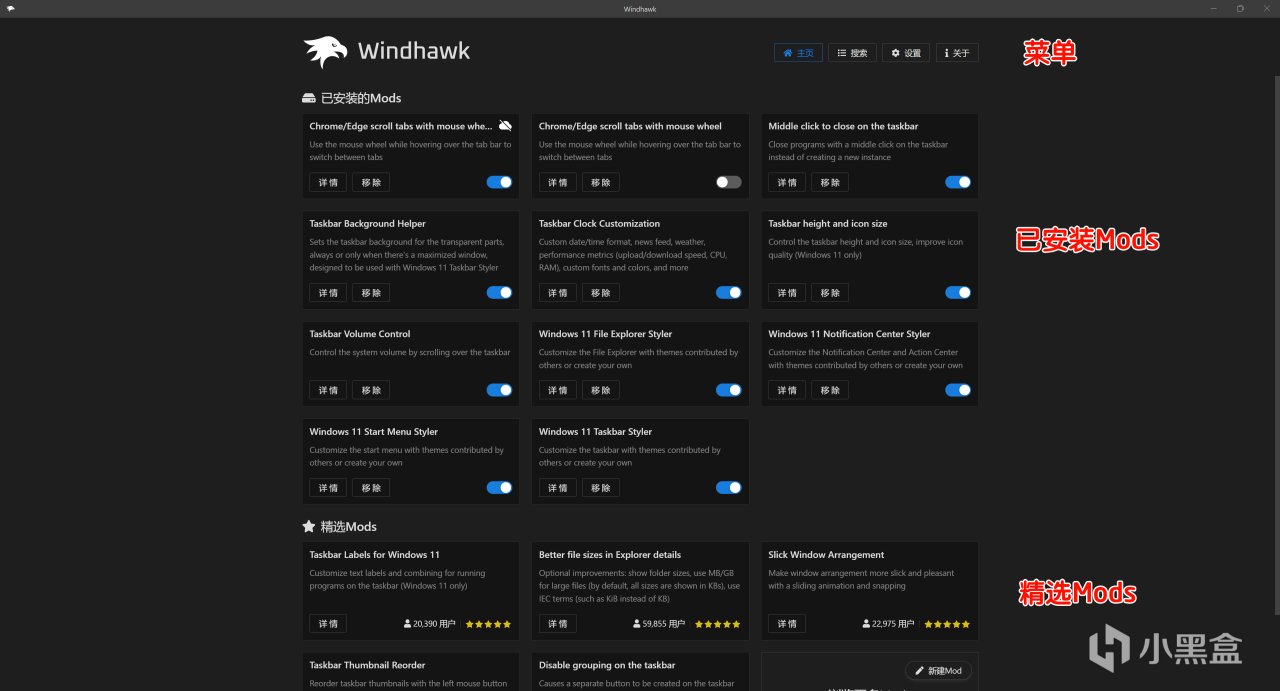Open 详情 for Middle click to close
1280x691 pixels.
tap(787, 182)
